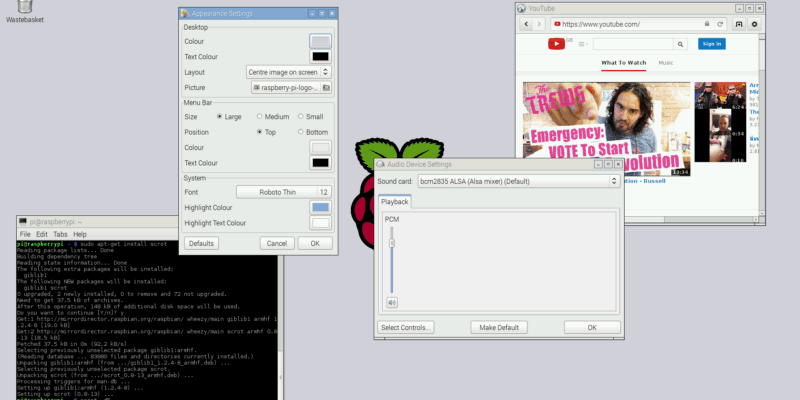Image resolution: width=800 pixels, height=400 pixels.
Task: Open the terminal Edit menu
Action: pos(41,234)
